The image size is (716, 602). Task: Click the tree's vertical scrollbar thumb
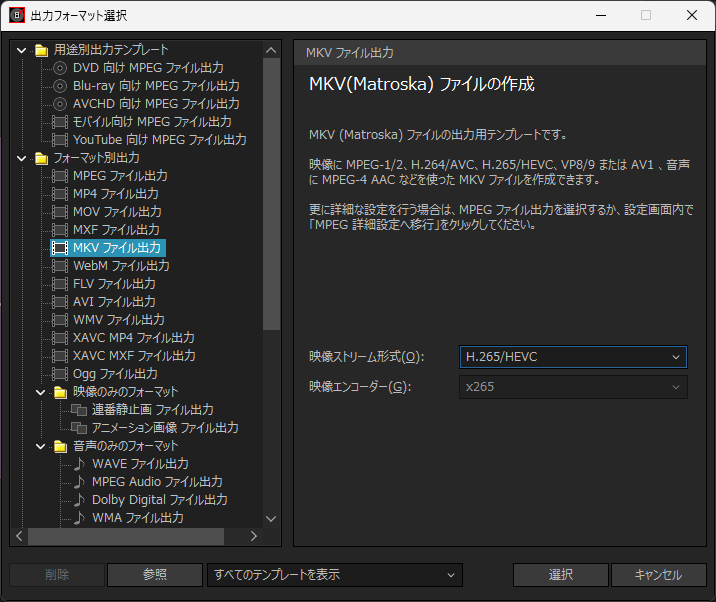click(271, 193)
